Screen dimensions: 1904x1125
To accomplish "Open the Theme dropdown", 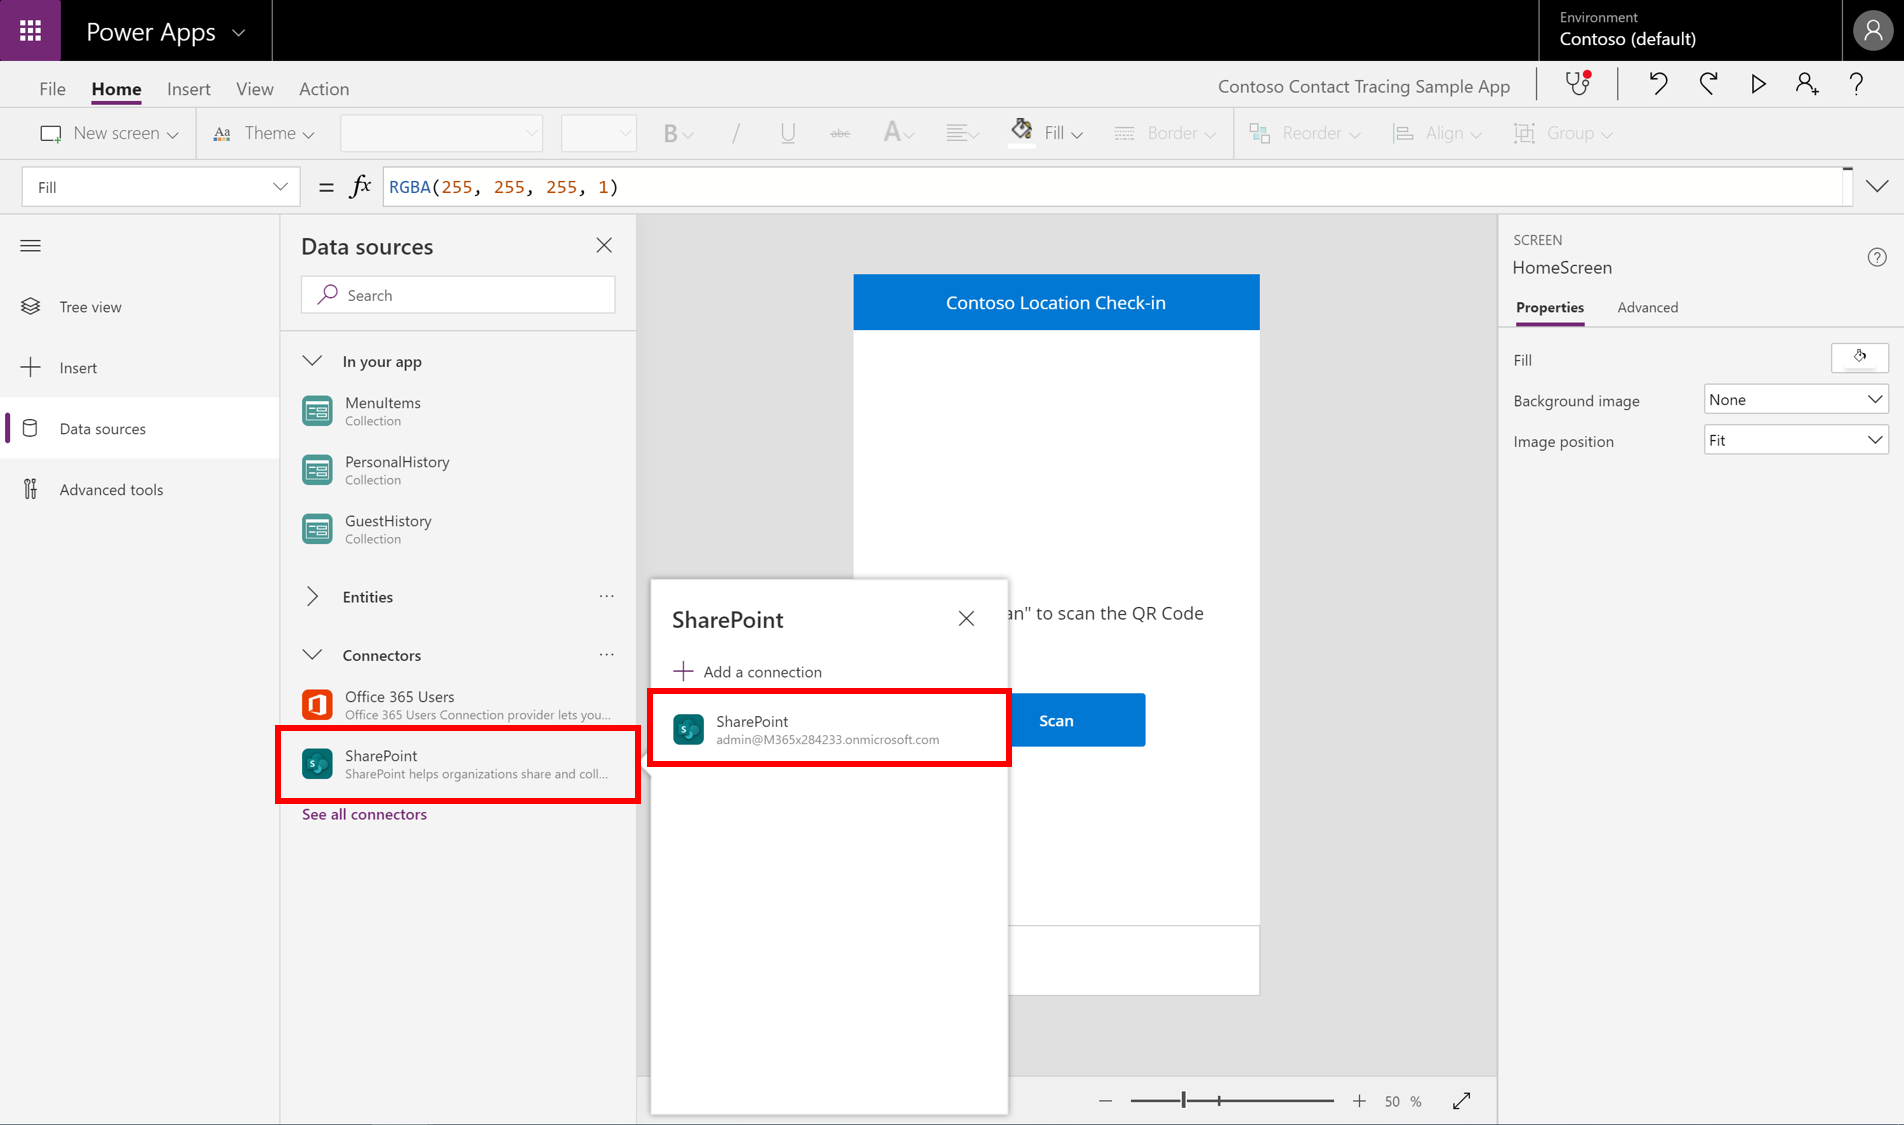I will pos(264,133).
